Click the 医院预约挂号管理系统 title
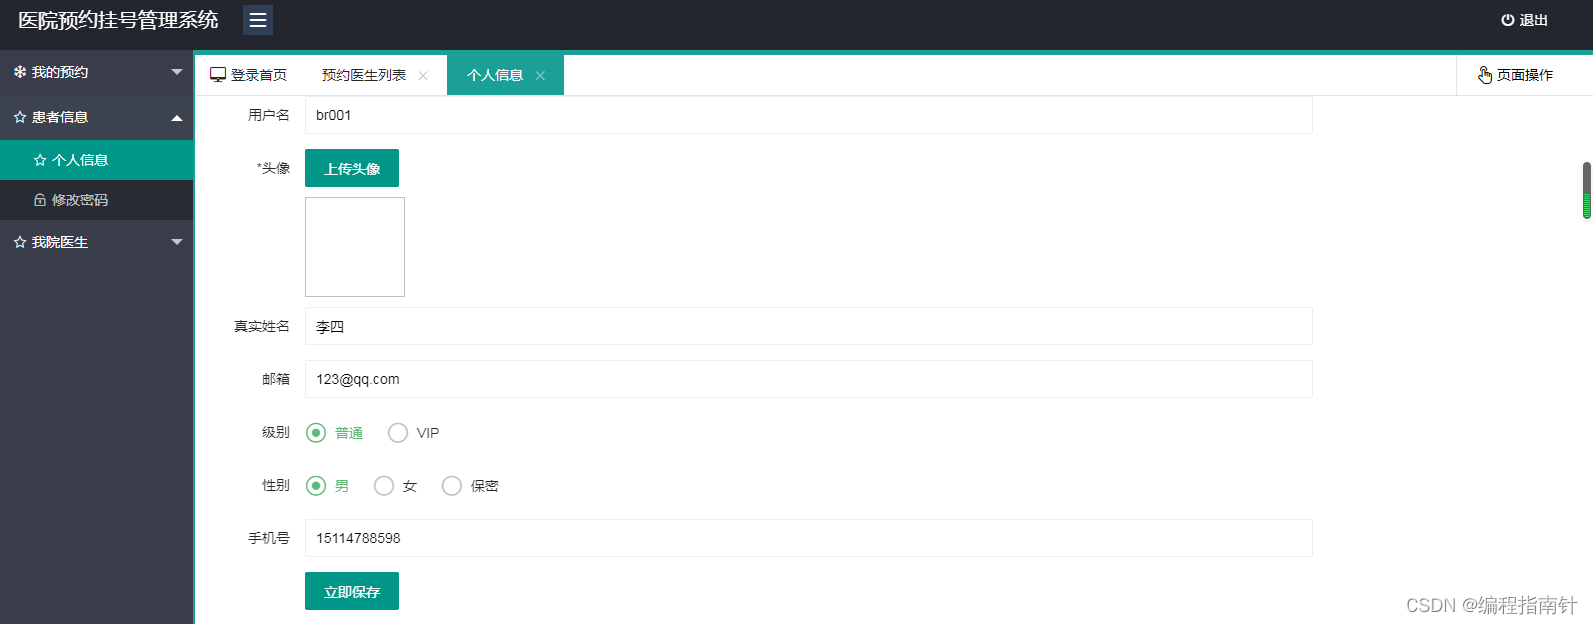The height and width of the screenshot is (624, 1593). point(118,20)
